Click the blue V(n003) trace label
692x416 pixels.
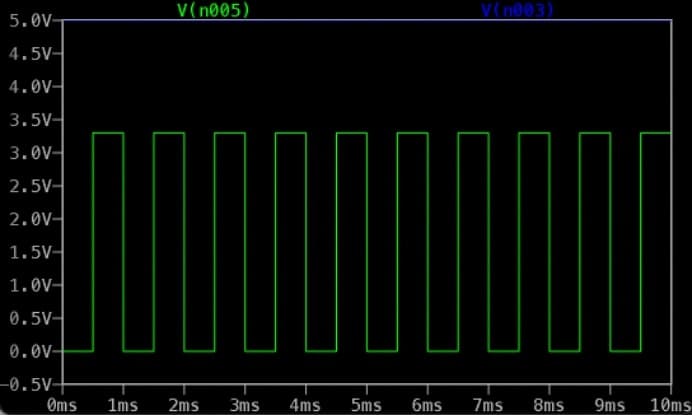click(x=518, y=10)
